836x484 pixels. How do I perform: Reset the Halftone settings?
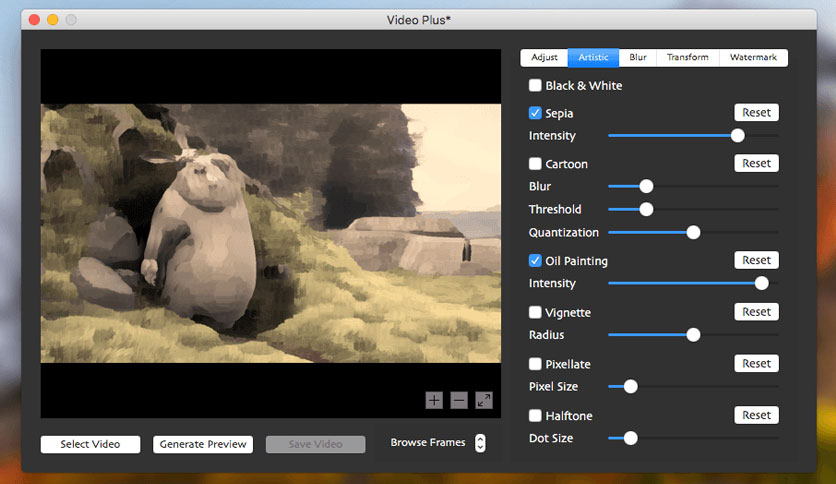[x=757, y=415]
